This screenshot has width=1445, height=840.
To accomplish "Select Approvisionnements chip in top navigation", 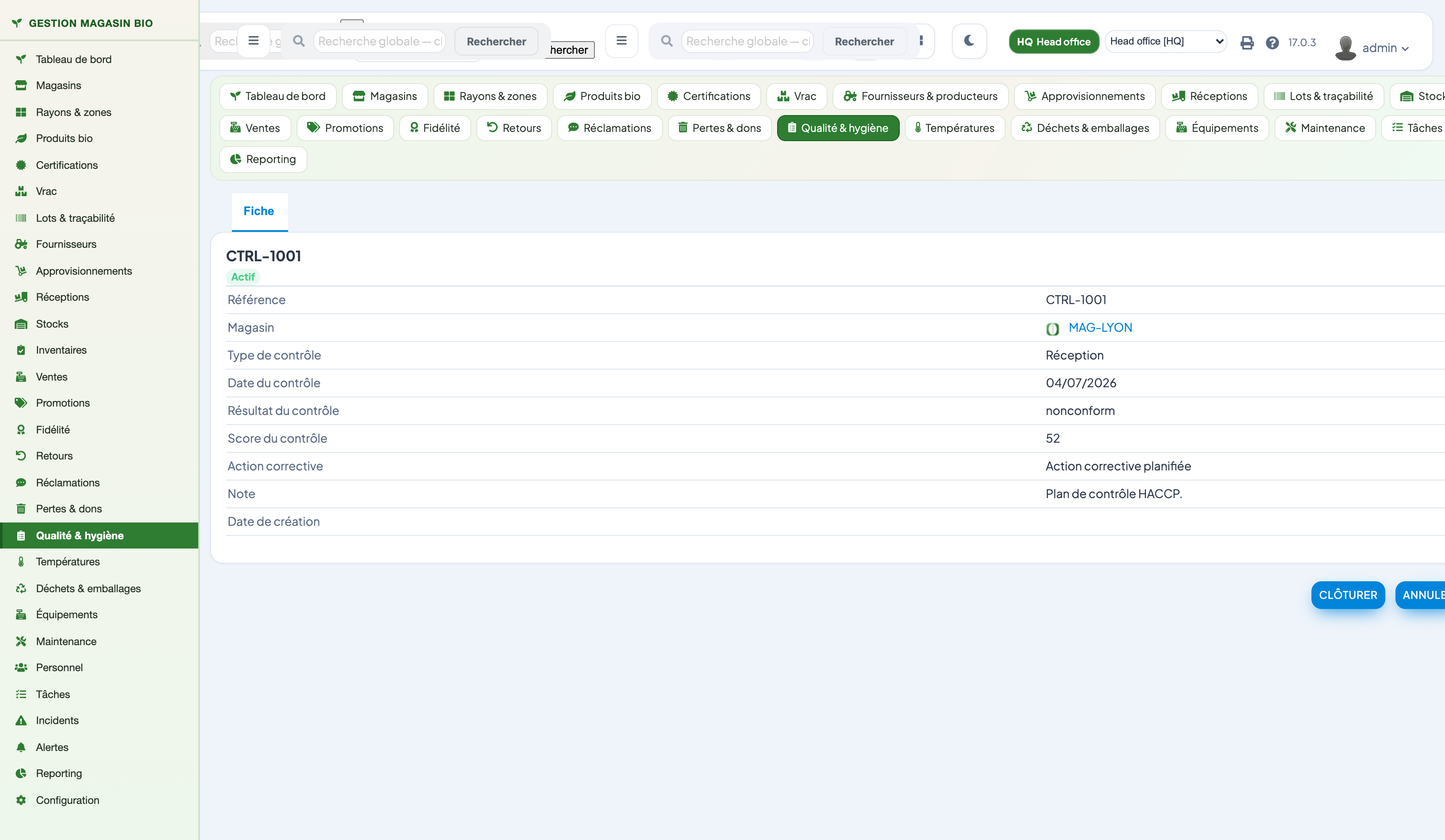I will click(x=1085, y=96).
